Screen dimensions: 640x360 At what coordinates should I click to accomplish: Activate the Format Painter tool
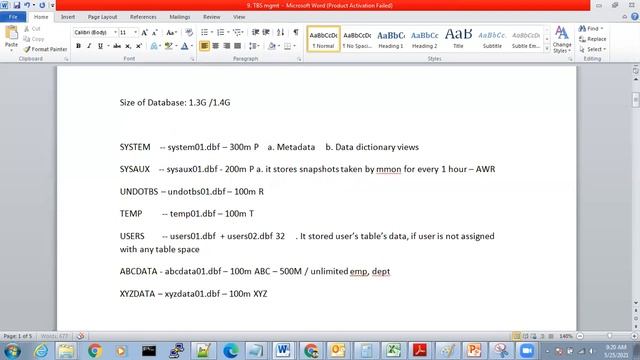[45, 49]
